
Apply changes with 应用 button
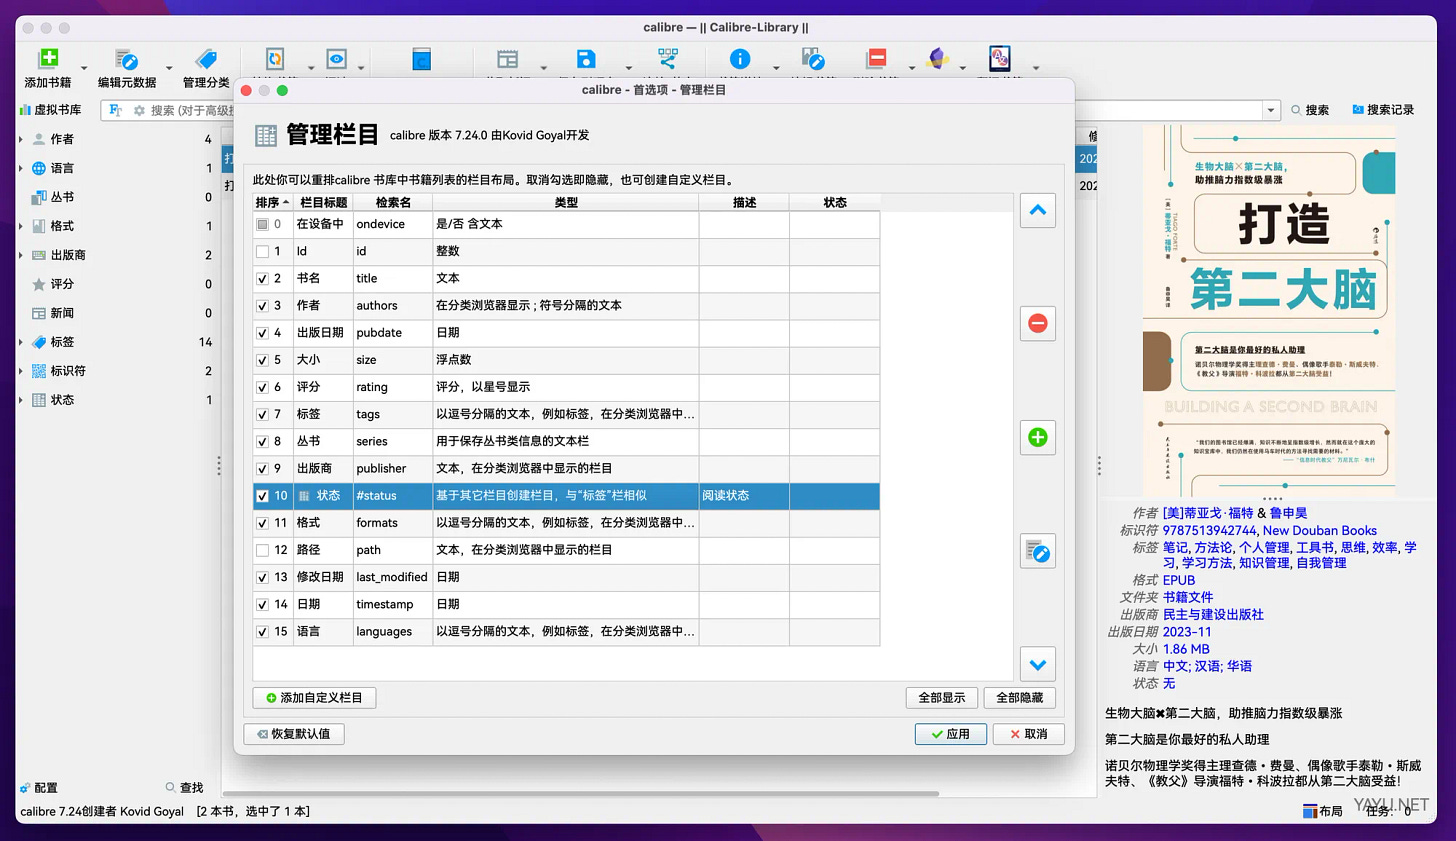(951, 734)
